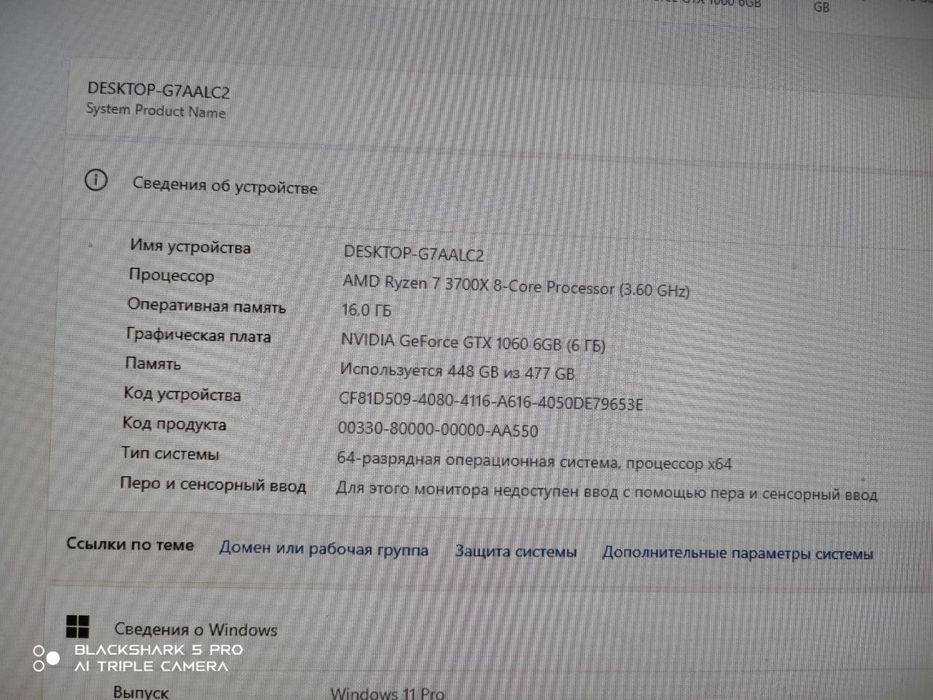933x700 pixels.
Task: Select the NVIDIA GeForce GTX 1060 6GB value
Action: [x=473, y=343]
